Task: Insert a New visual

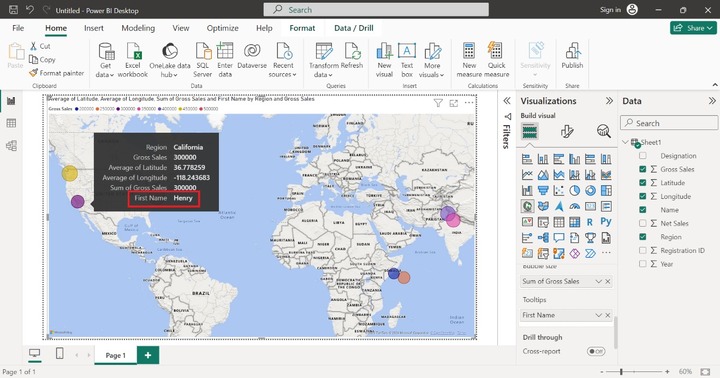Action: click(x=384, y=60)
